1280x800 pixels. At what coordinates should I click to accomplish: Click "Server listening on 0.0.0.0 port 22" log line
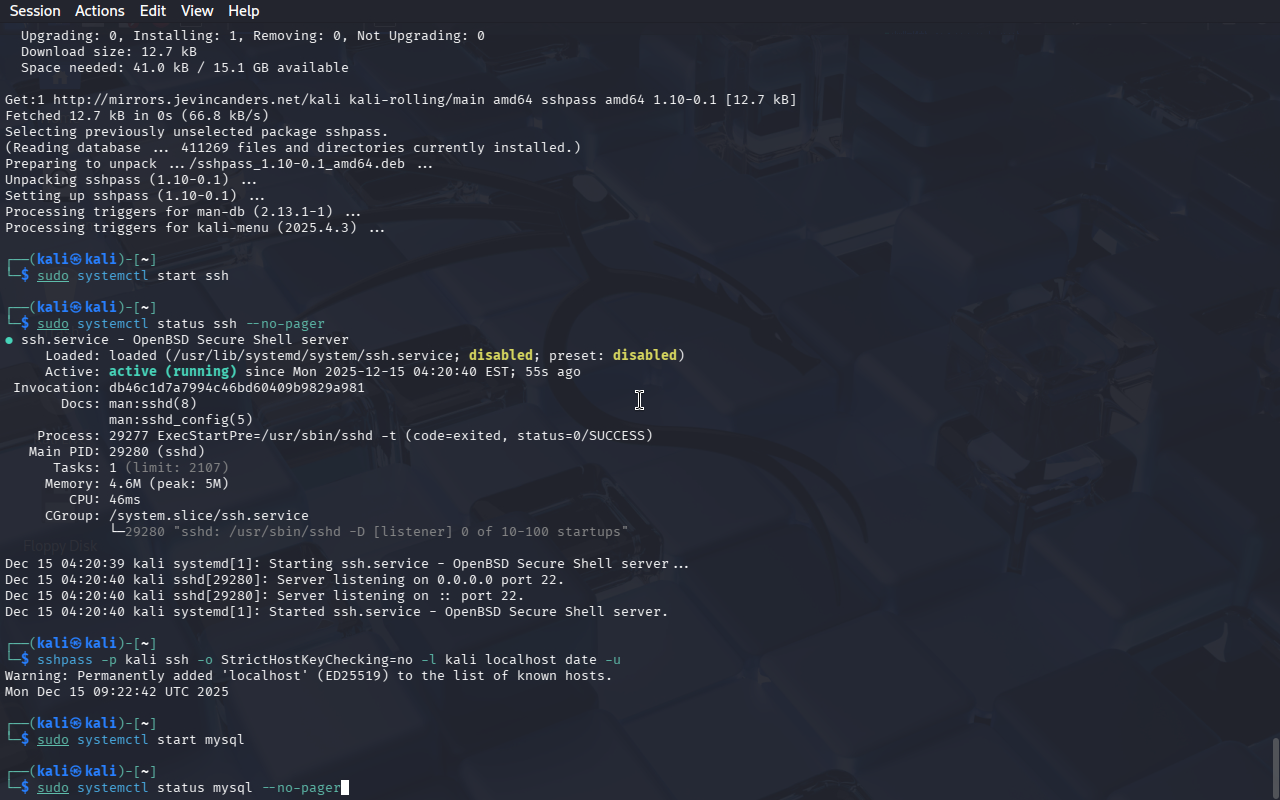285,580
